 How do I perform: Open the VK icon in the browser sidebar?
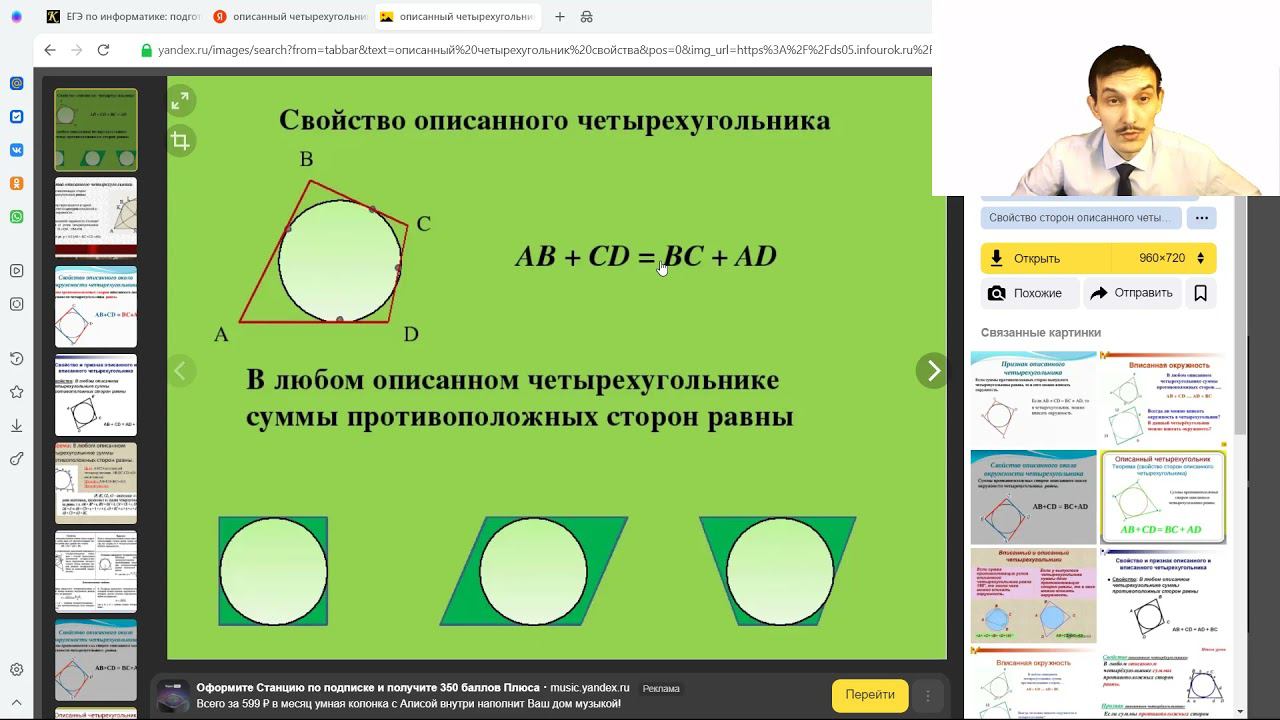pyautogui.click(x=17, y=150)
